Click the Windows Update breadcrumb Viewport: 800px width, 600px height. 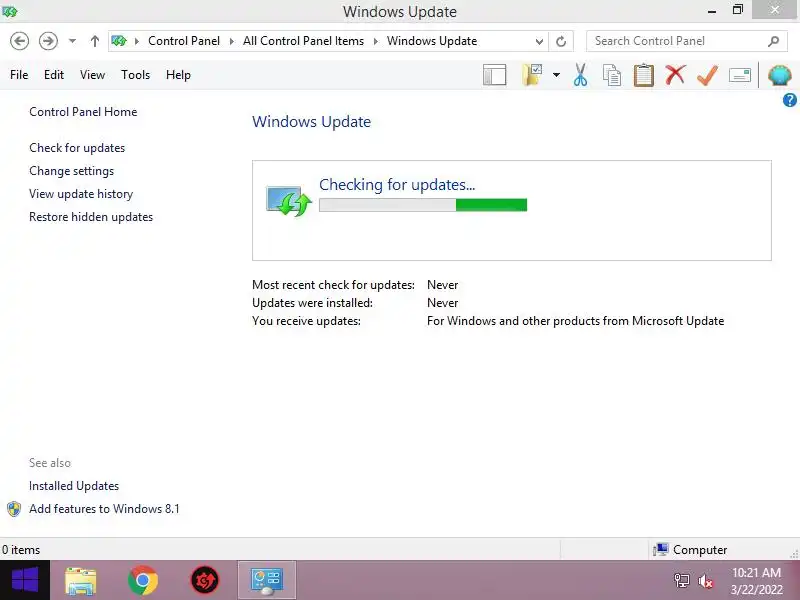click(432, 41)
